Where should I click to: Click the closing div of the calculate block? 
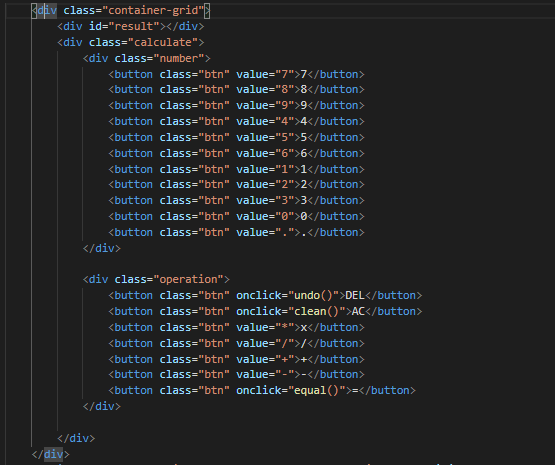tap(76, 438)
